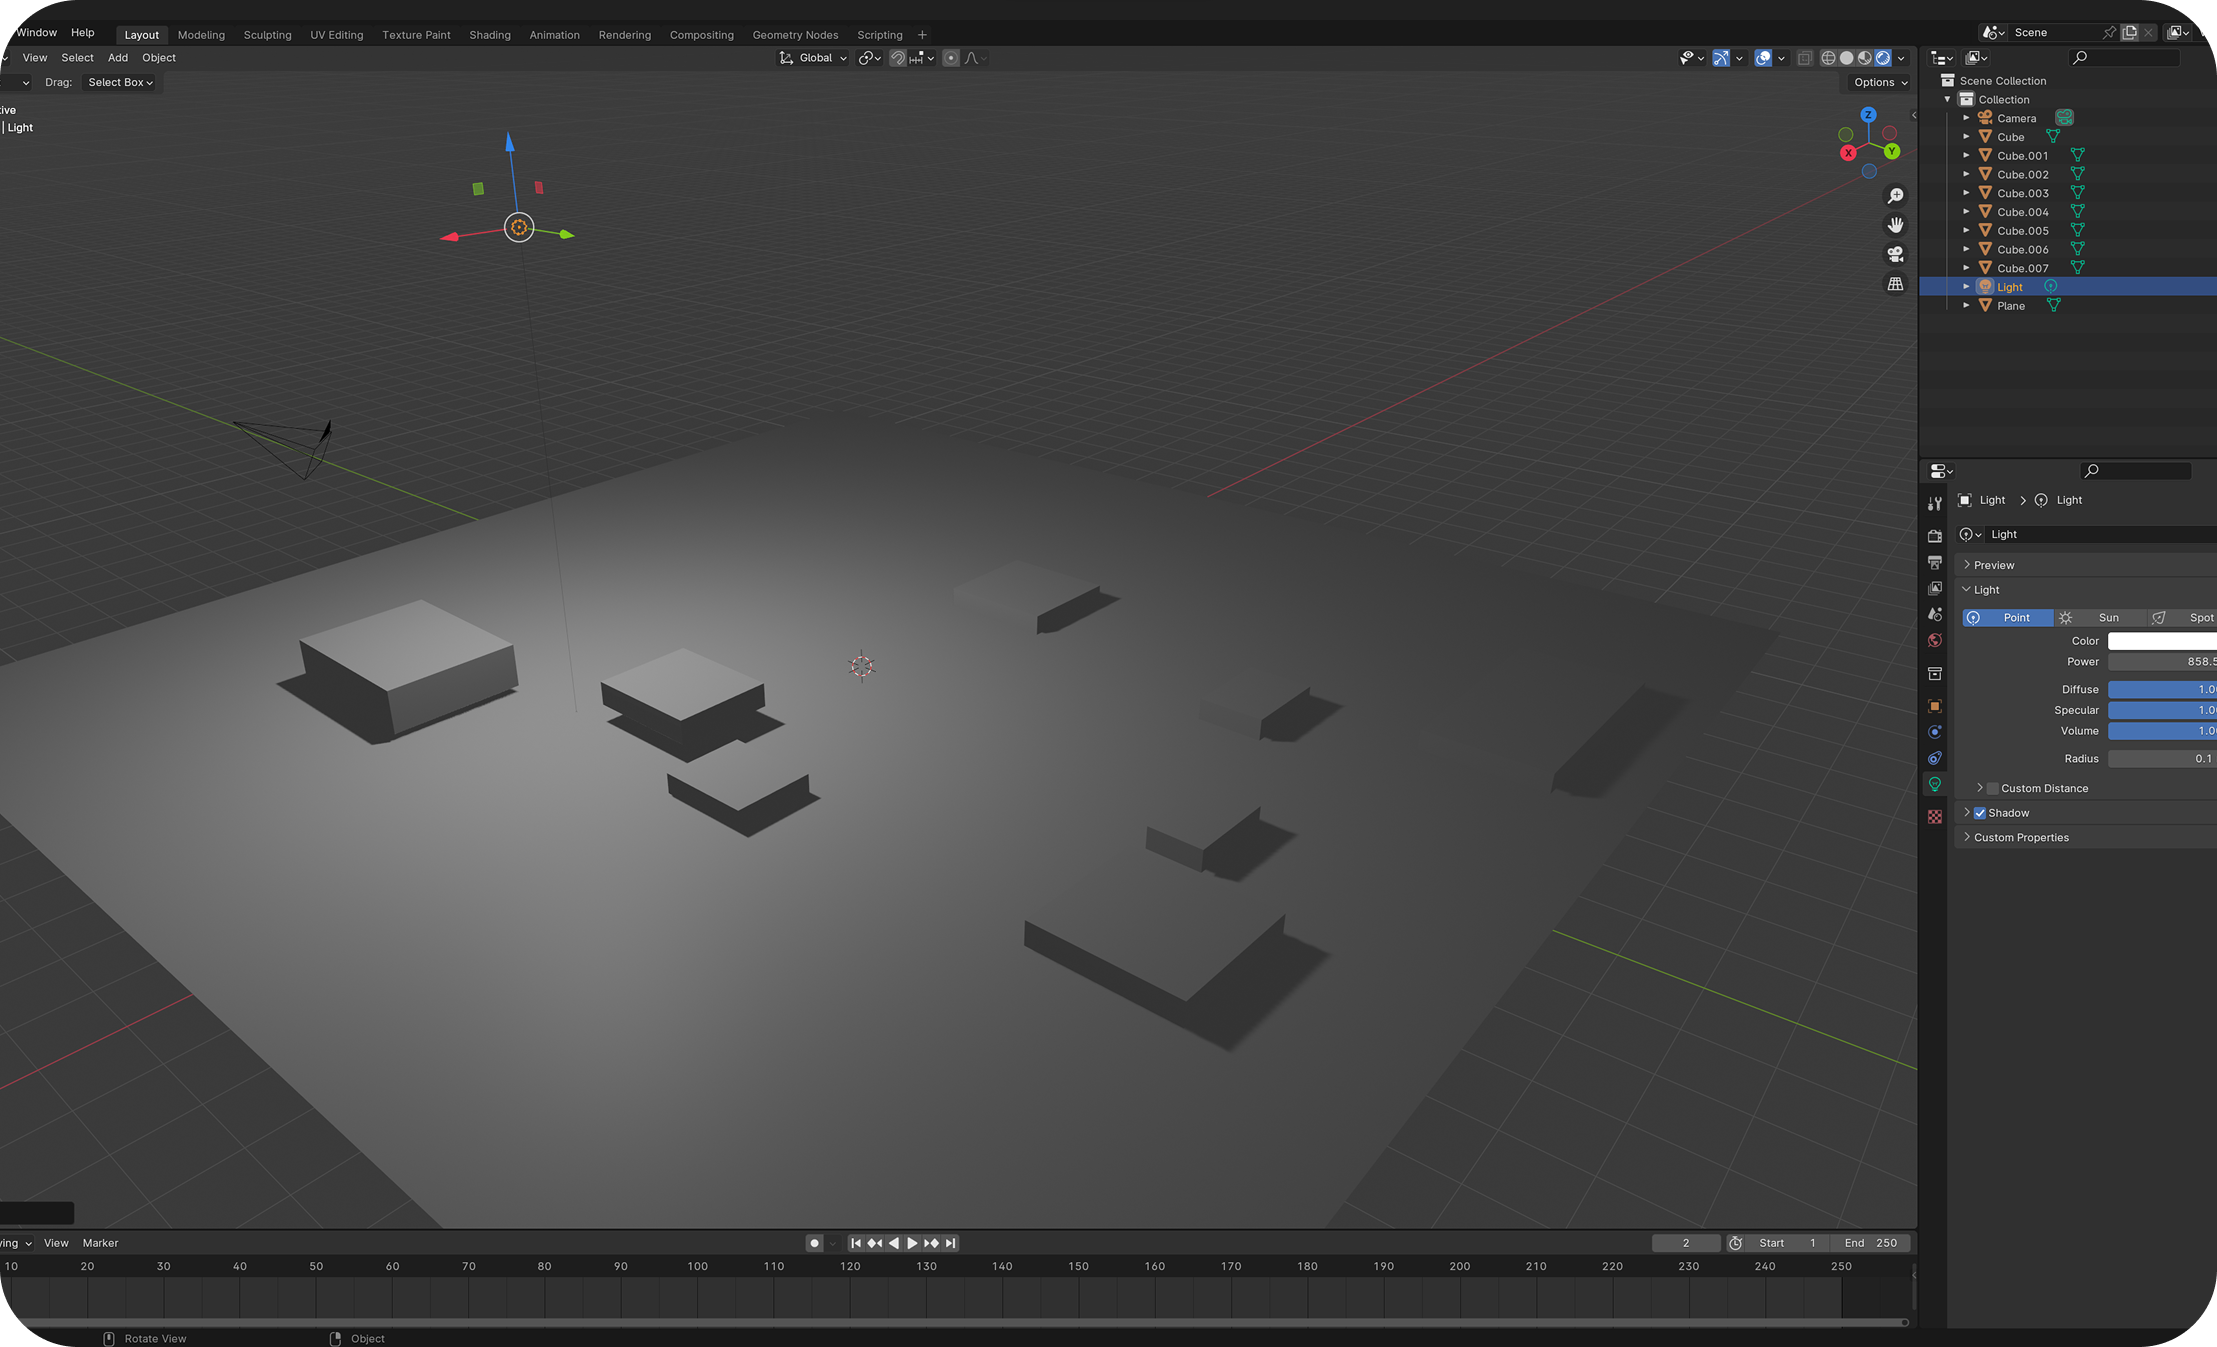Toggle the viewport gizmos button

coord(1721,58)
